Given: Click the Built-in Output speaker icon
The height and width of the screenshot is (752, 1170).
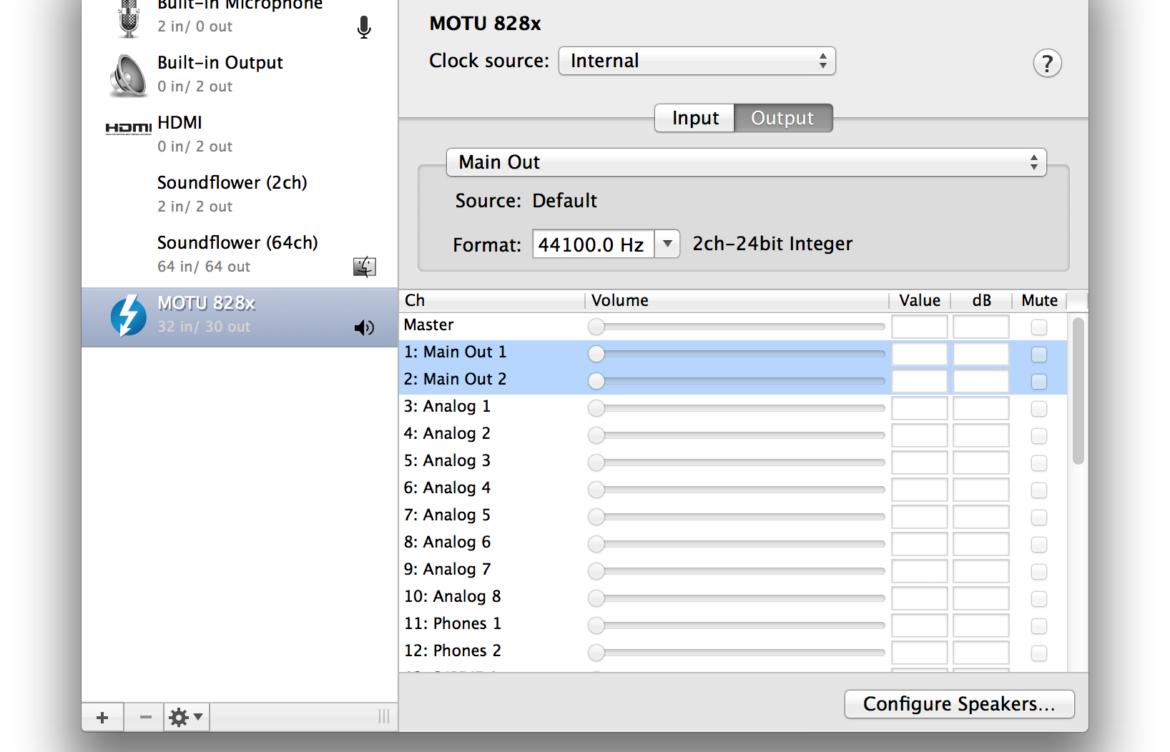Looking at the screenshot, I should (x=128, y=75).
